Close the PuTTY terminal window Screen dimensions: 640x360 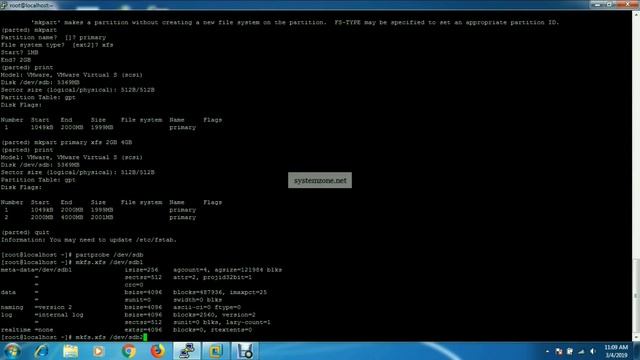click(x=627, y=4)
